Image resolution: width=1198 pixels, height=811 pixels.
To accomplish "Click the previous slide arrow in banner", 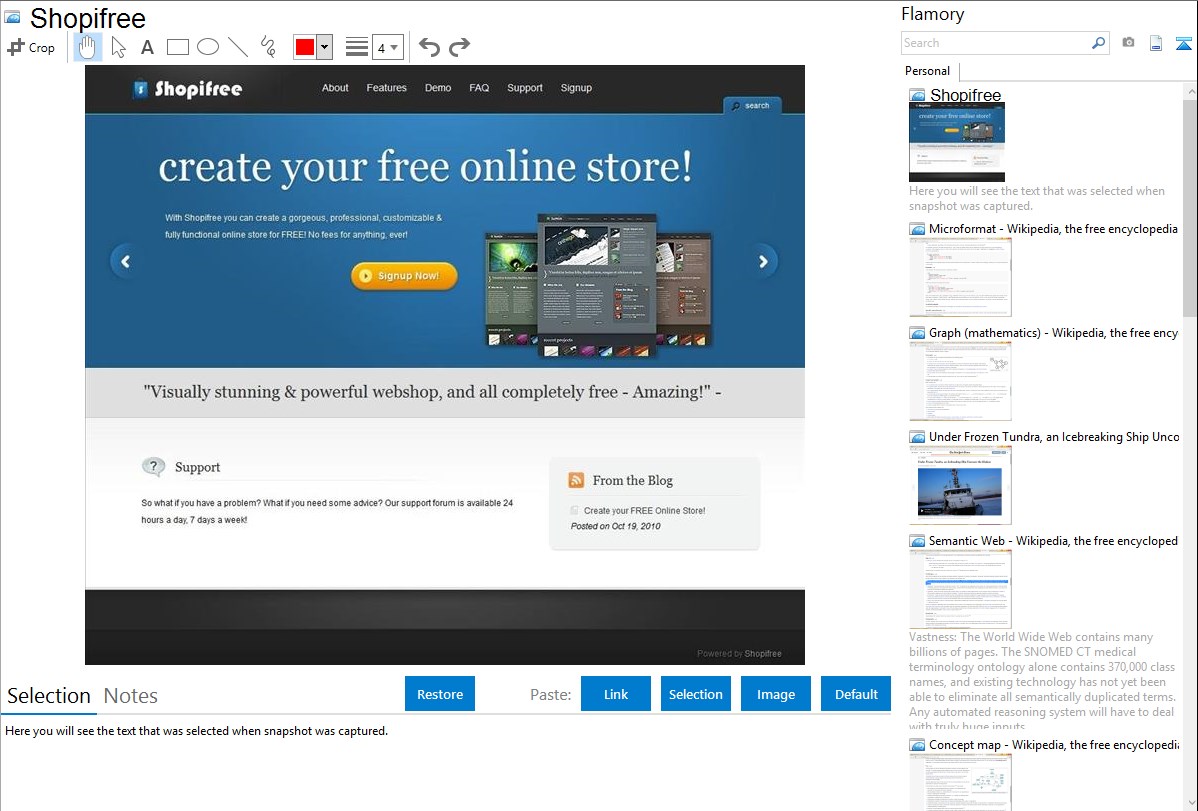I will tap(125, 261).
